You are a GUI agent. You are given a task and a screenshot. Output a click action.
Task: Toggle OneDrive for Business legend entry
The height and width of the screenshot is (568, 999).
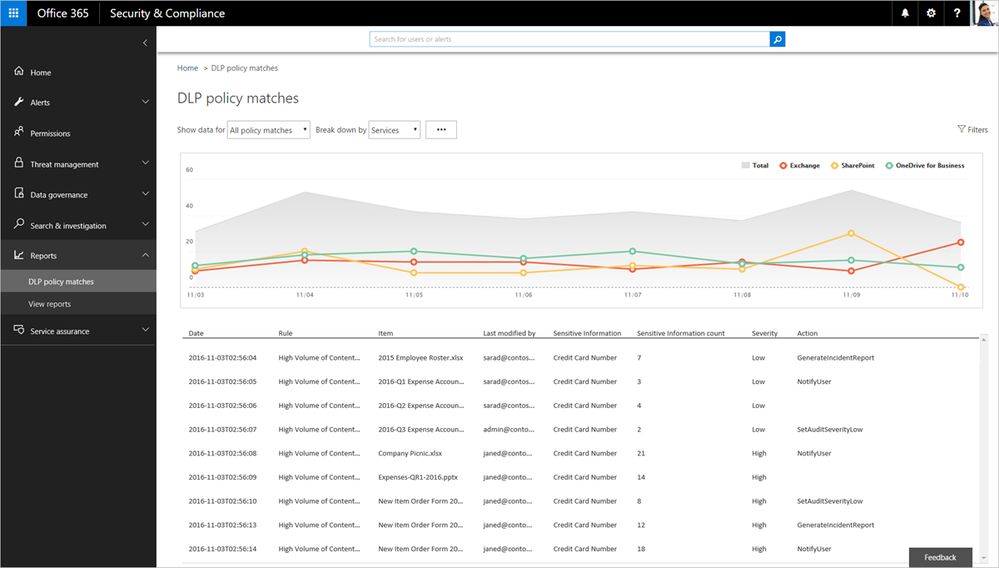pos(925,166)
